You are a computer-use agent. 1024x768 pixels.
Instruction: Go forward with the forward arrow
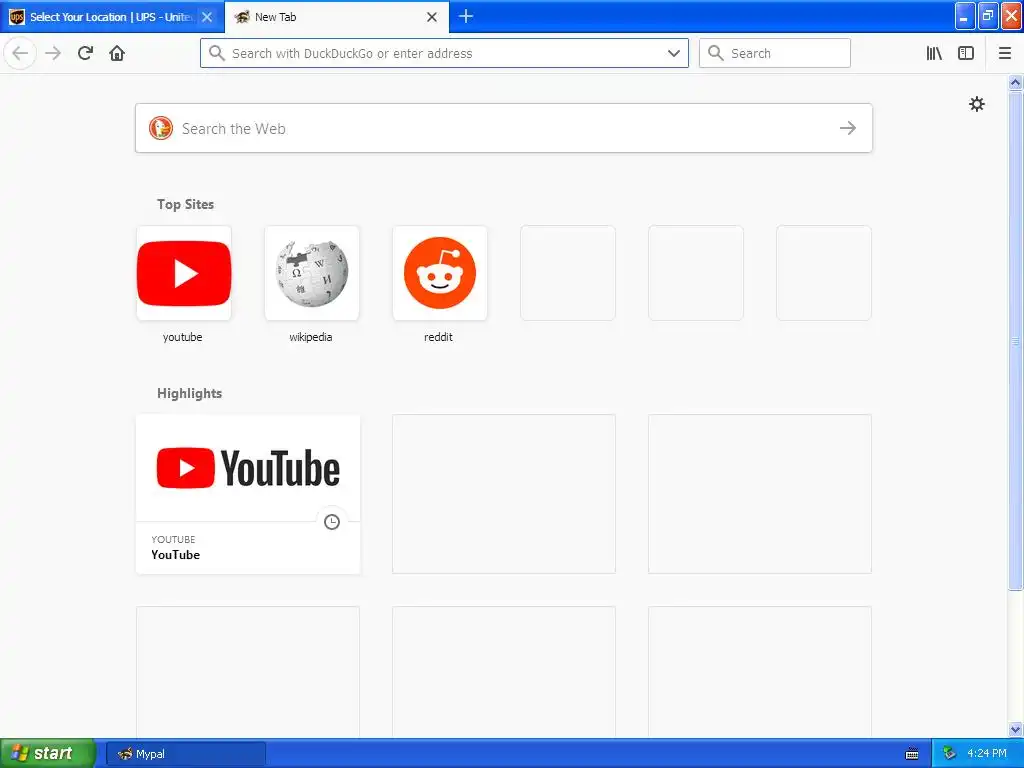pyautogui.click(x=53, y=53)
